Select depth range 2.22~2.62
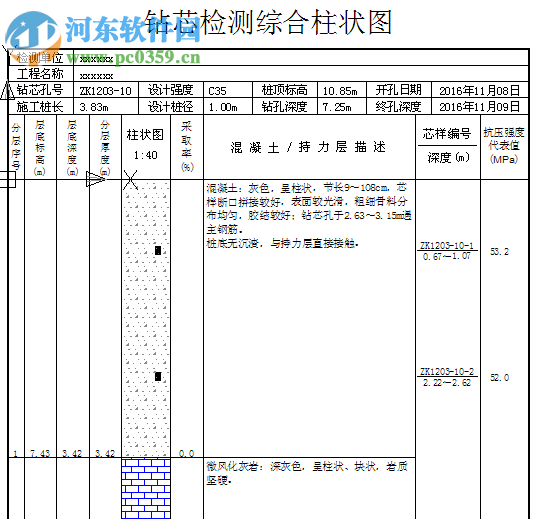 tap(447, 383)
